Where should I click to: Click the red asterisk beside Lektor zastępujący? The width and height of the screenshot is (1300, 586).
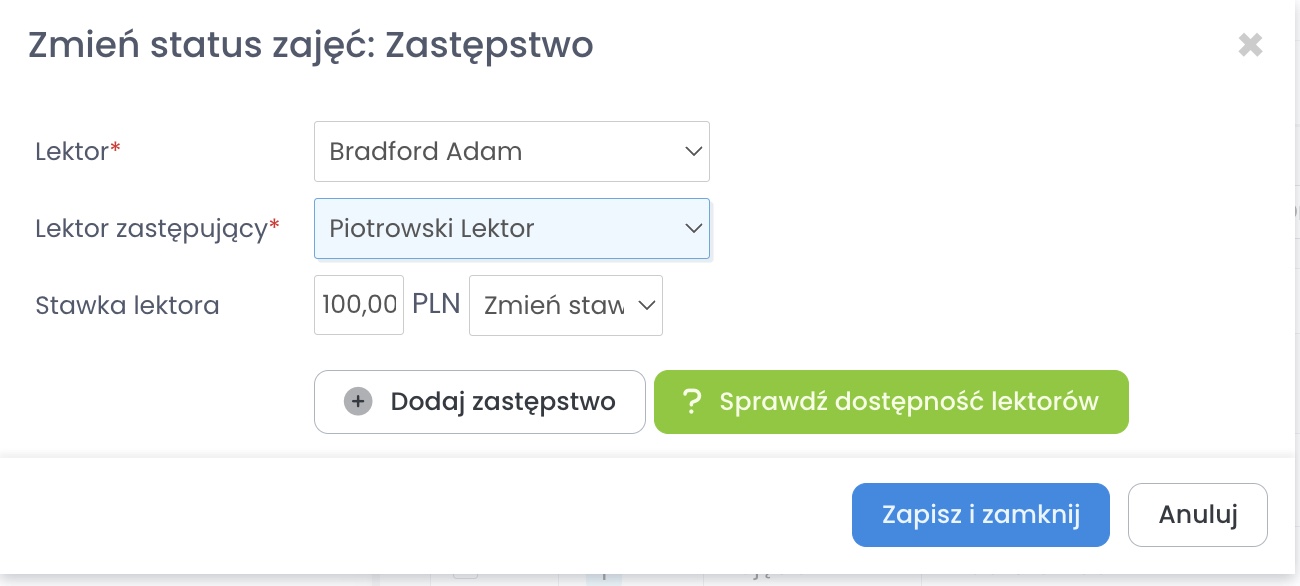pyautogui.click(x=274, y=226)
